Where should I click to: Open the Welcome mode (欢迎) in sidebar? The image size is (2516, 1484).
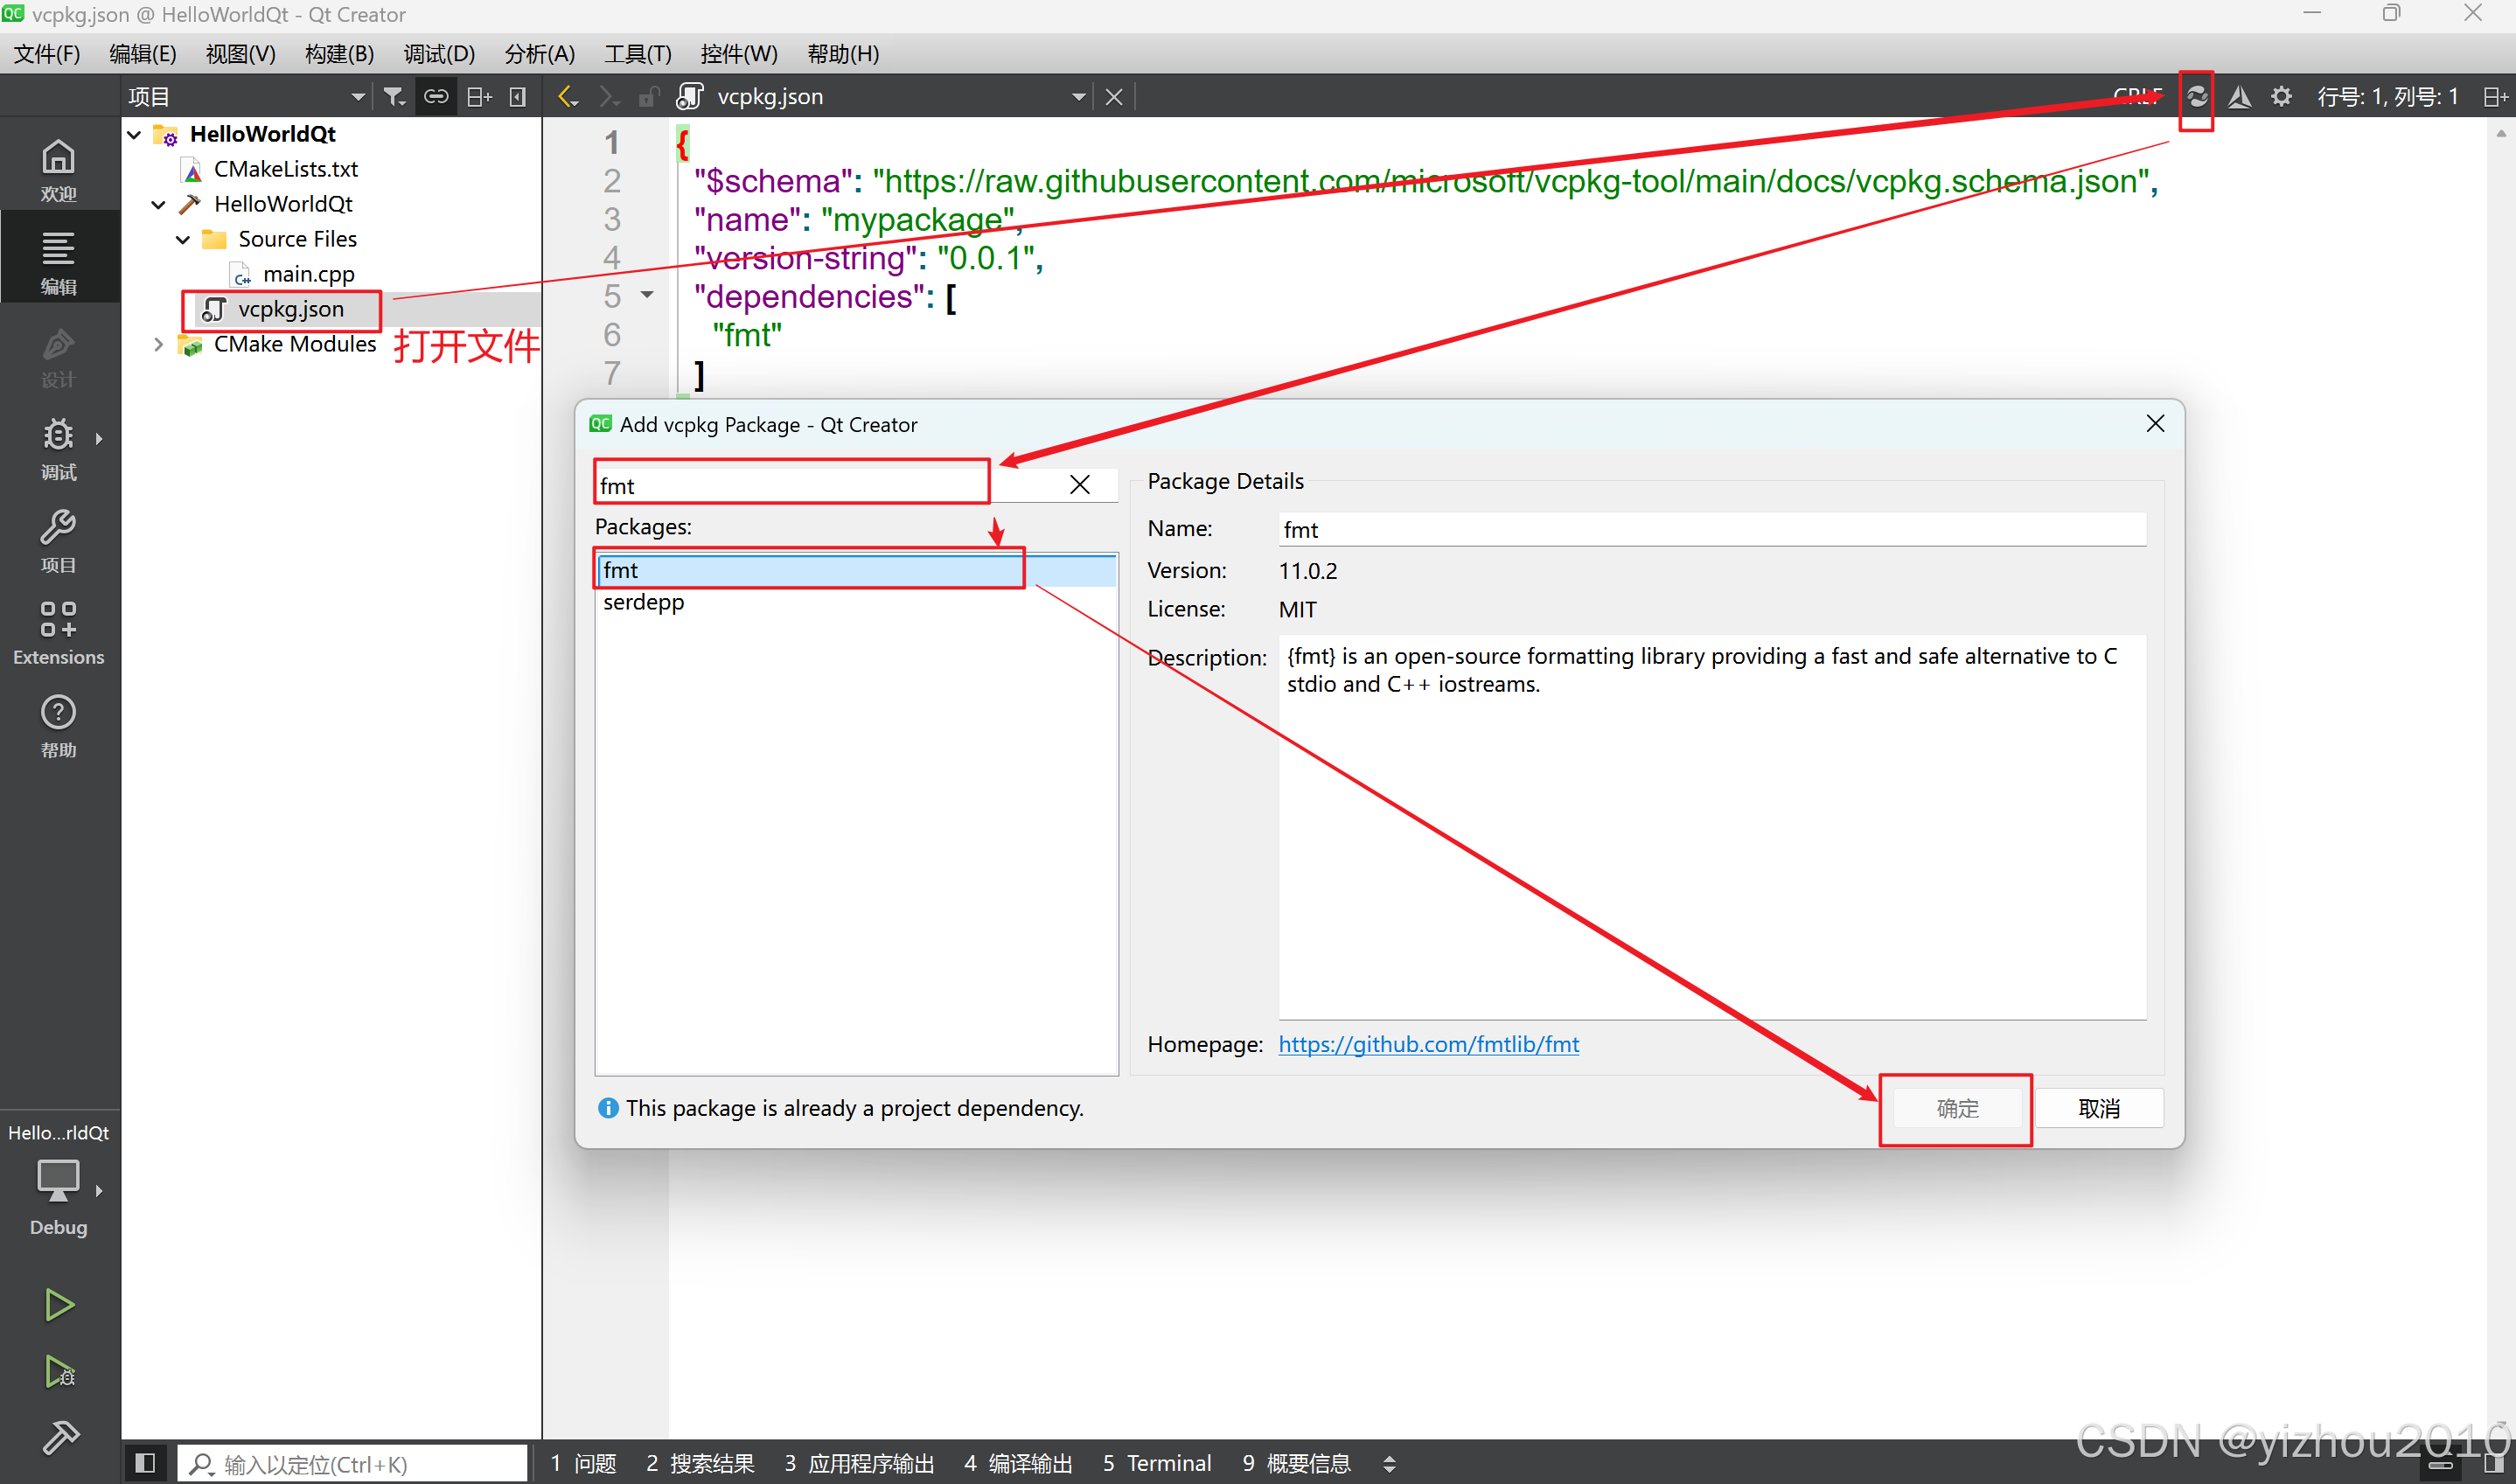point(58,170)
